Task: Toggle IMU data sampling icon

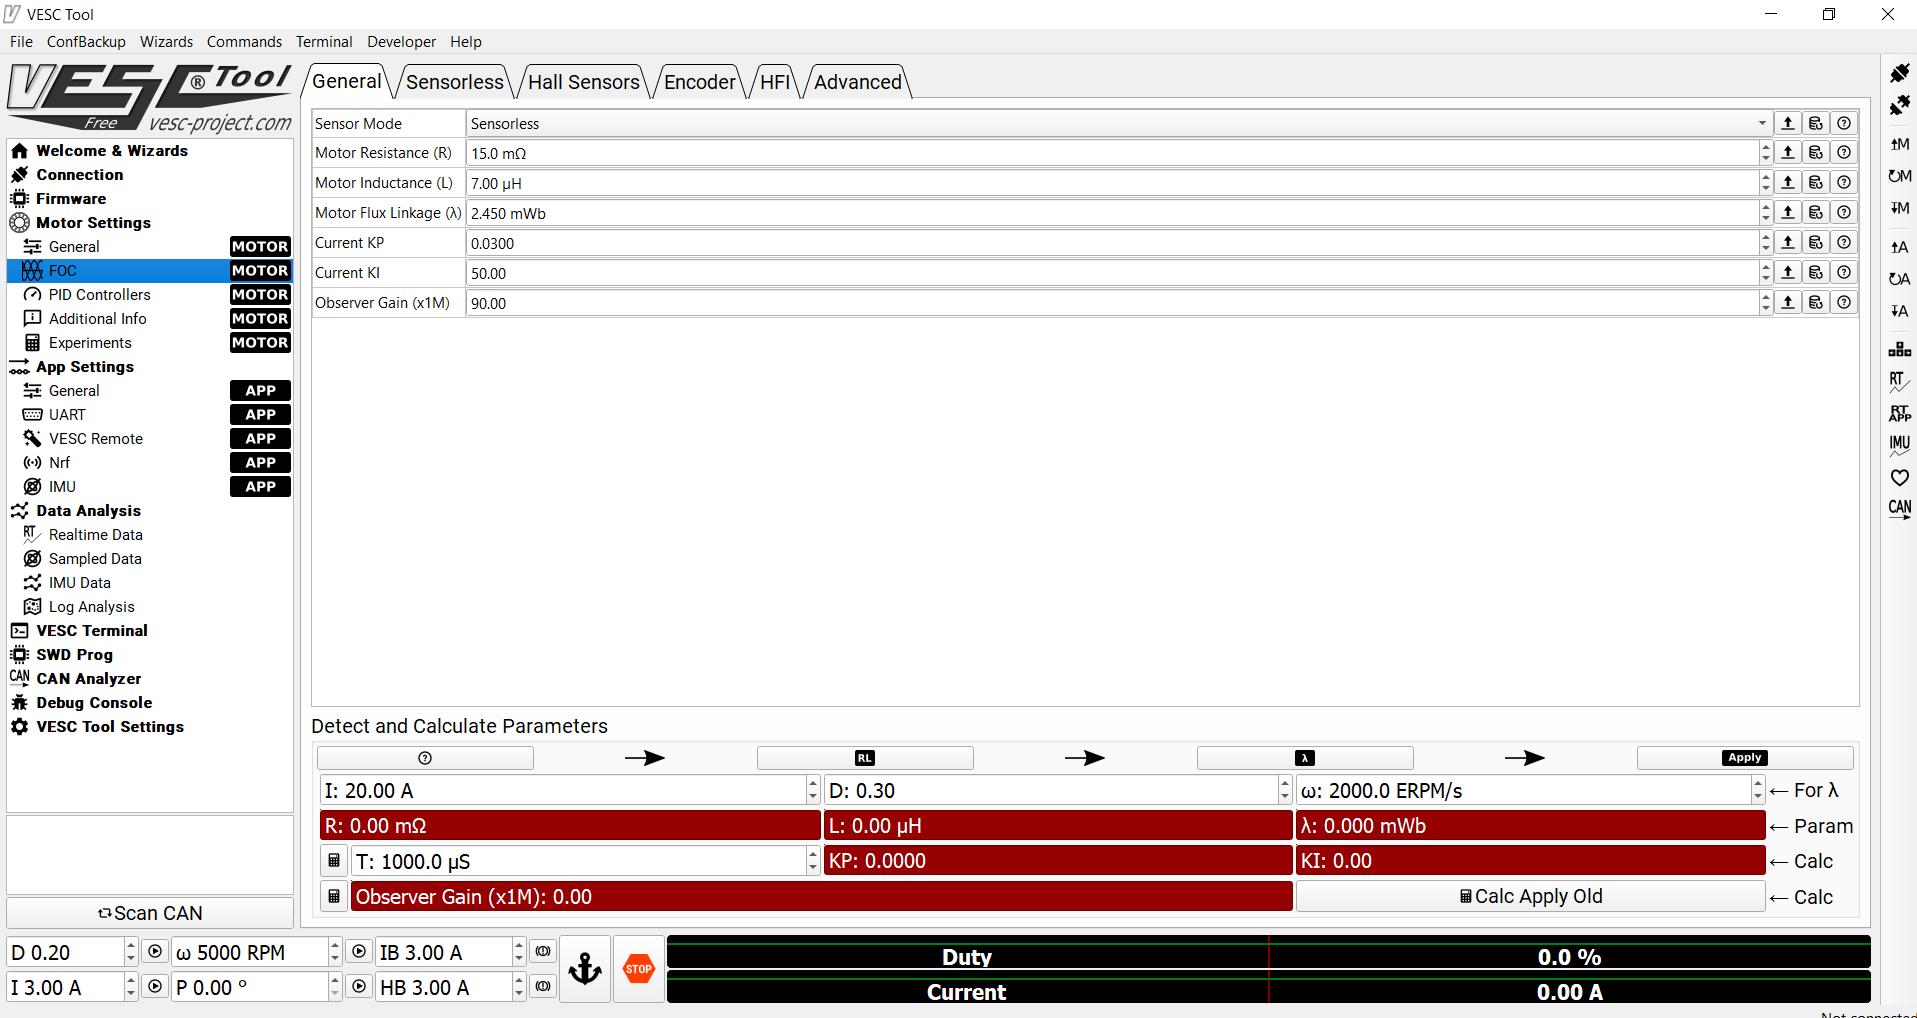Action: pos(1898,444)
